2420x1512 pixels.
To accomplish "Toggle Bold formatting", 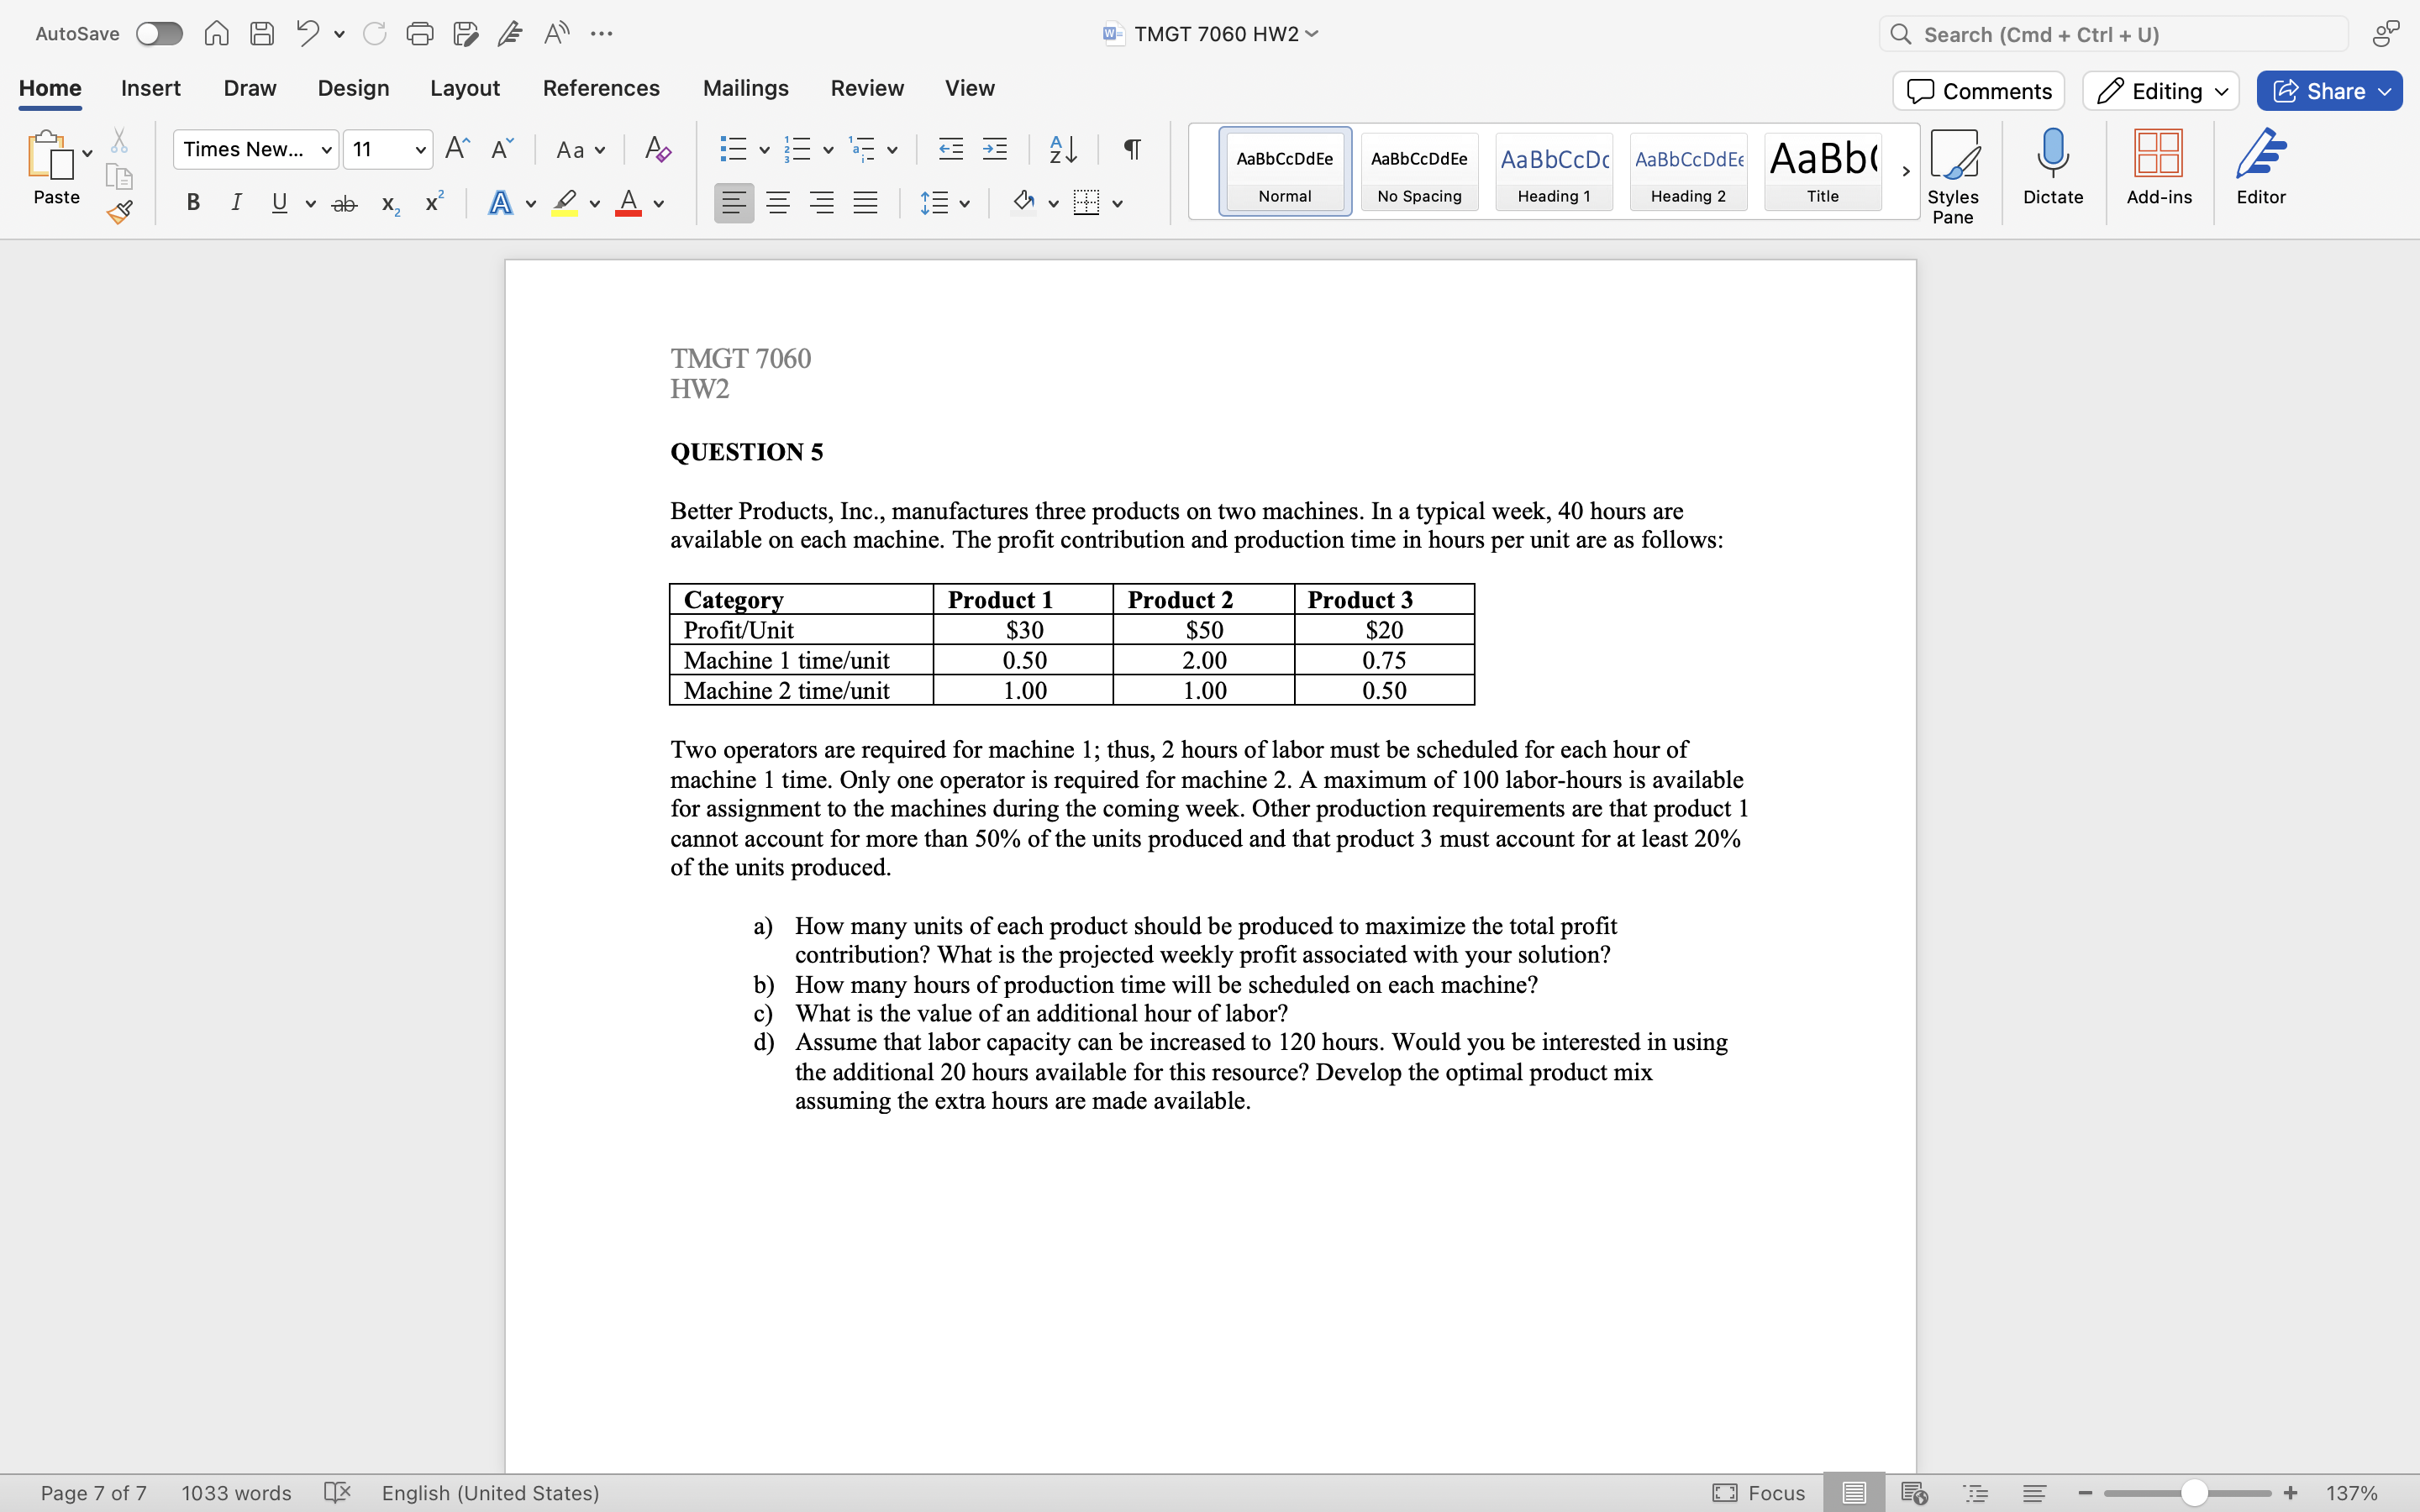I will (x=193, y=203).
